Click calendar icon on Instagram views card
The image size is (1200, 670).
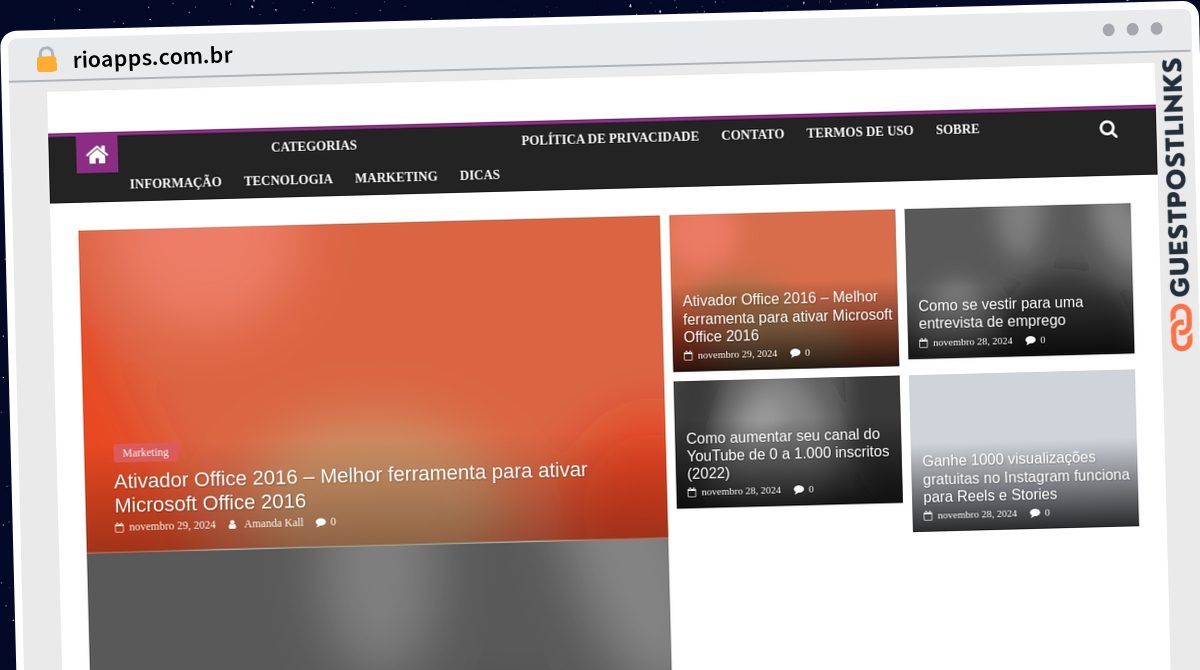[927, 516]
